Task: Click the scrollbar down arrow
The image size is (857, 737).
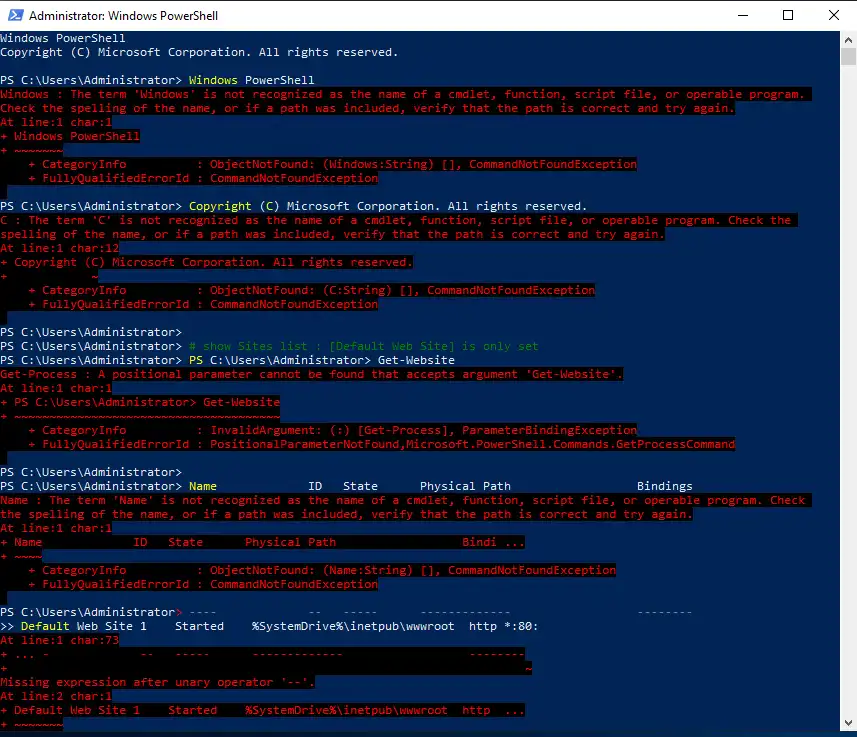Action: [848, 722]
